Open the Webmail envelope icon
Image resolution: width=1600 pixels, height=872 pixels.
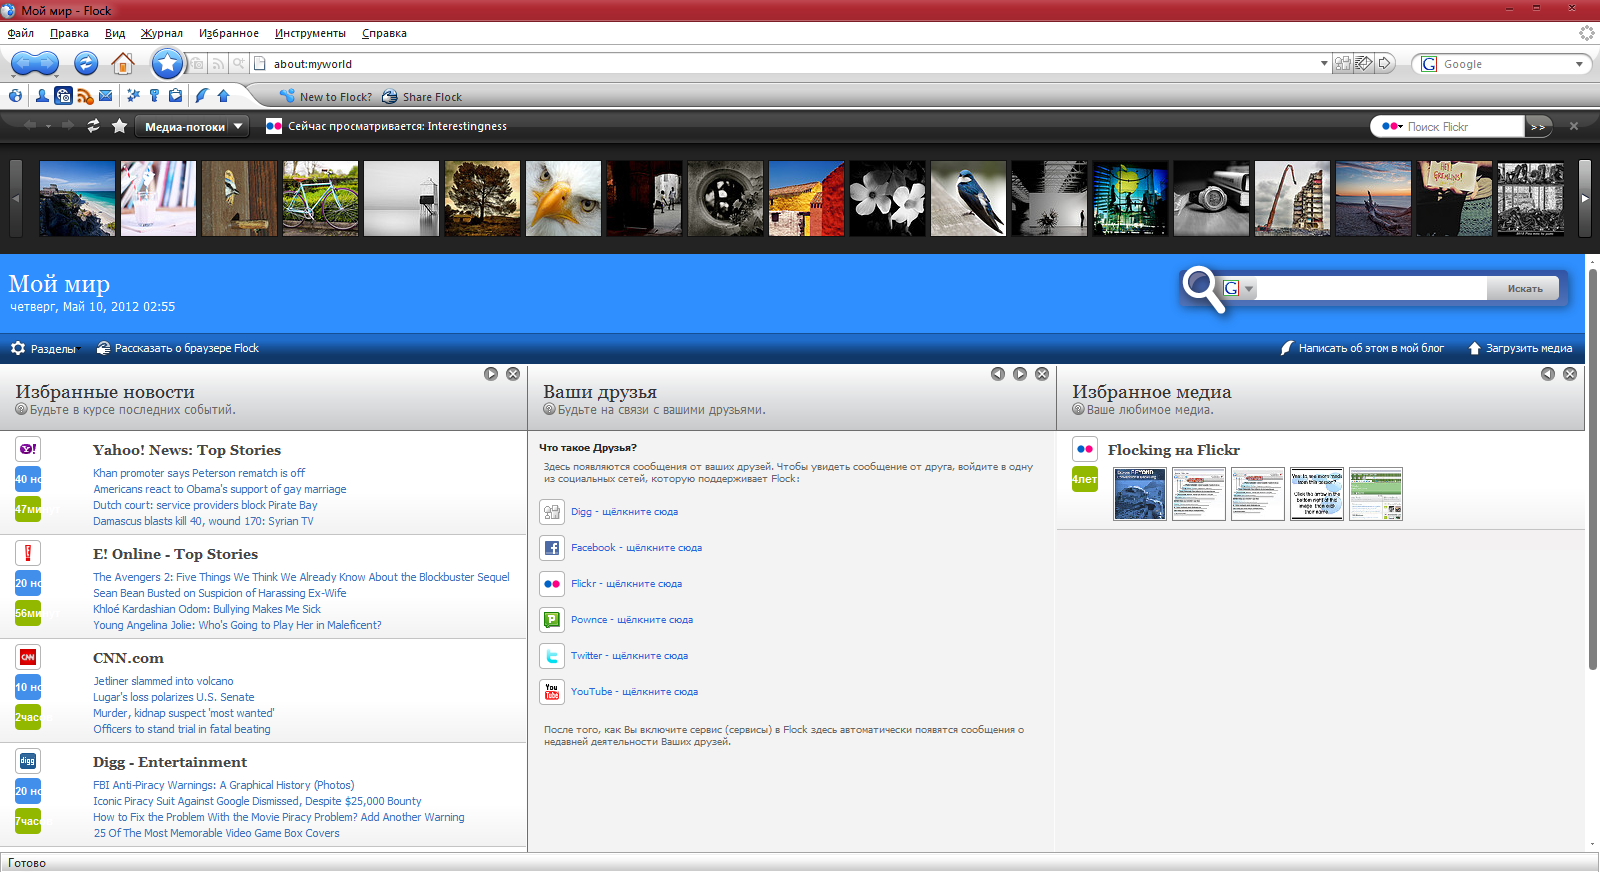coord(105,96)
